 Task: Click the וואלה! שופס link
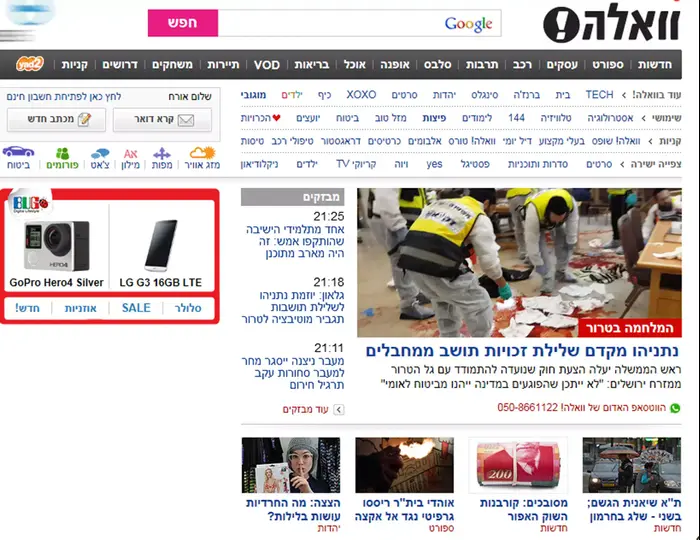(616, 141)
